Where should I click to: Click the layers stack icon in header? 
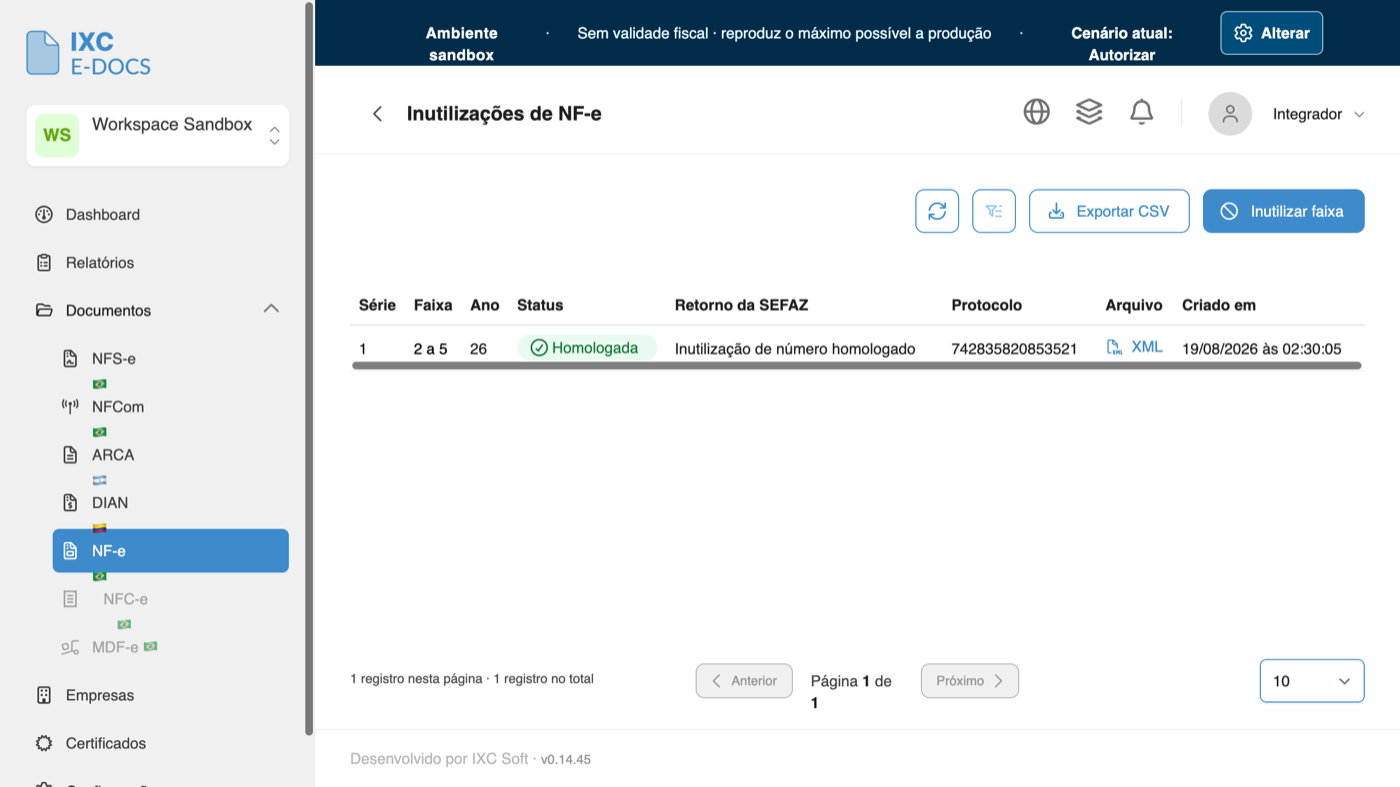tap(1089, 112)
